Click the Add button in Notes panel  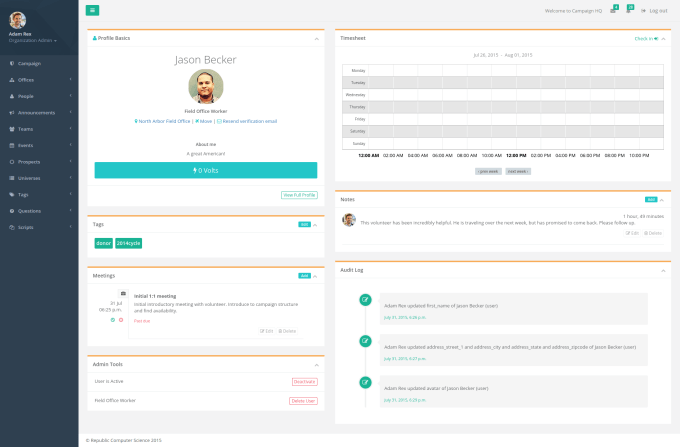(651, 199)
